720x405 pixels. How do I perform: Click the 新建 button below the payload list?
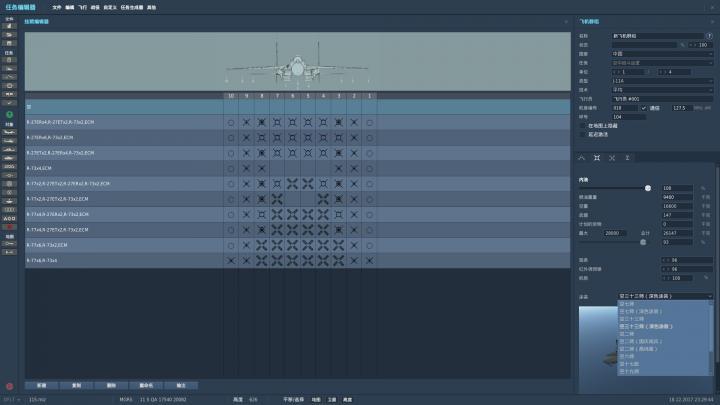tap(41, 385)
